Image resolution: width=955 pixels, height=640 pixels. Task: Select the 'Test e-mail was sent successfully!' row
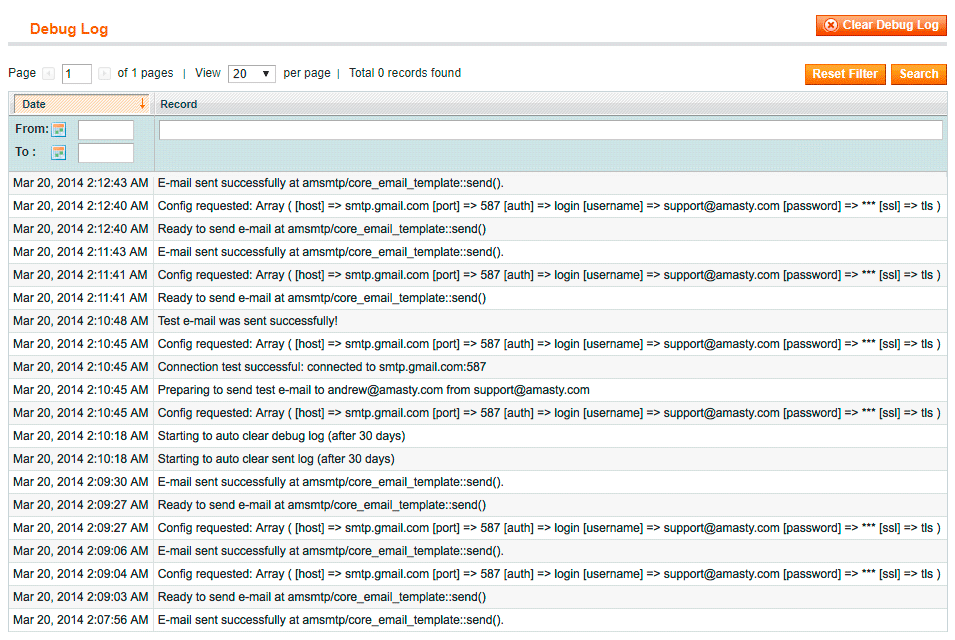pos(248,321)
